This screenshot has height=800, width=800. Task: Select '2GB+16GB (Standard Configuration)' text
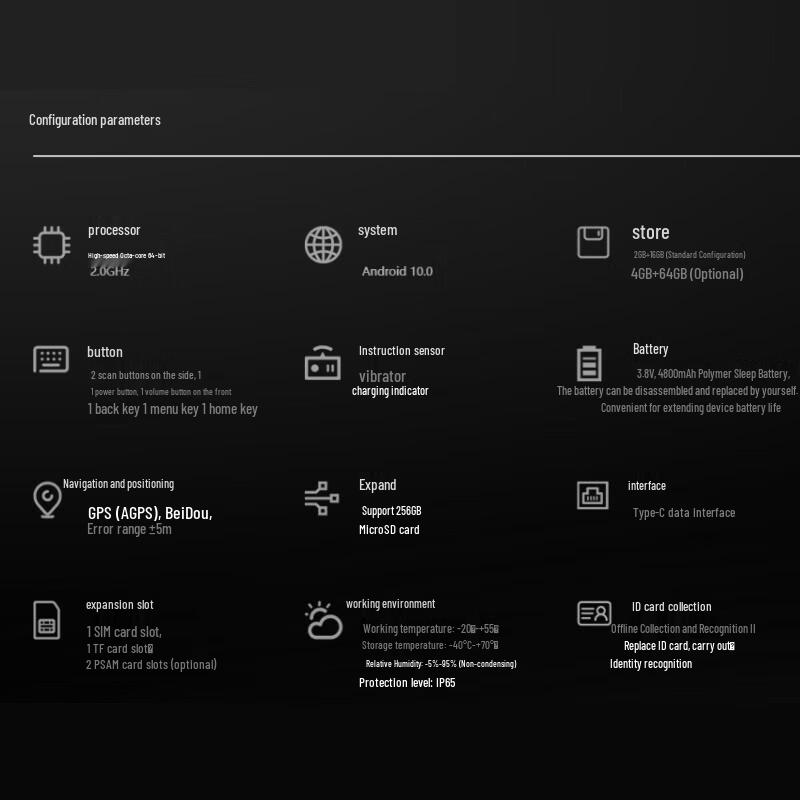(689, 255)
